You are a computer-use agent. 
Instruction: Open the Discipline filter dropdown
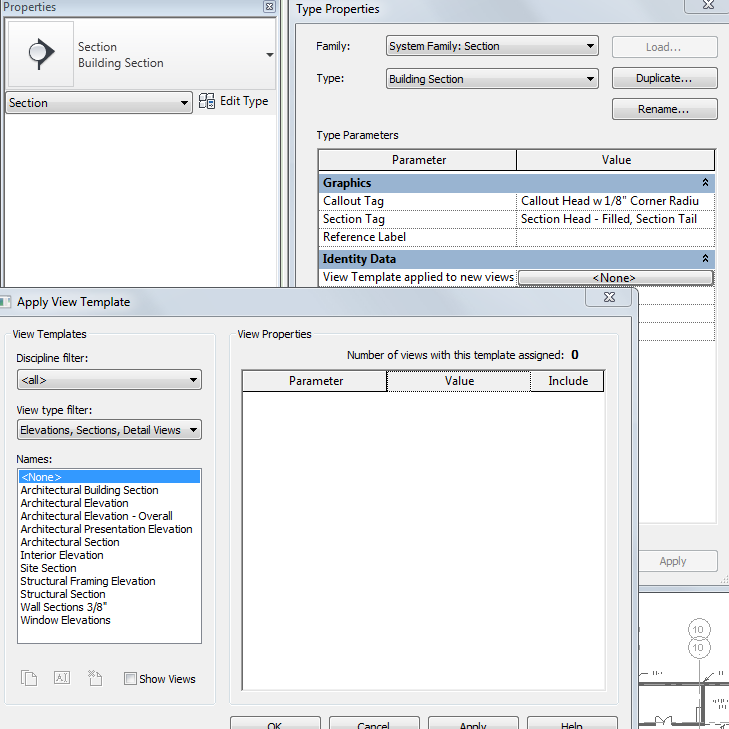pos(109,380)
